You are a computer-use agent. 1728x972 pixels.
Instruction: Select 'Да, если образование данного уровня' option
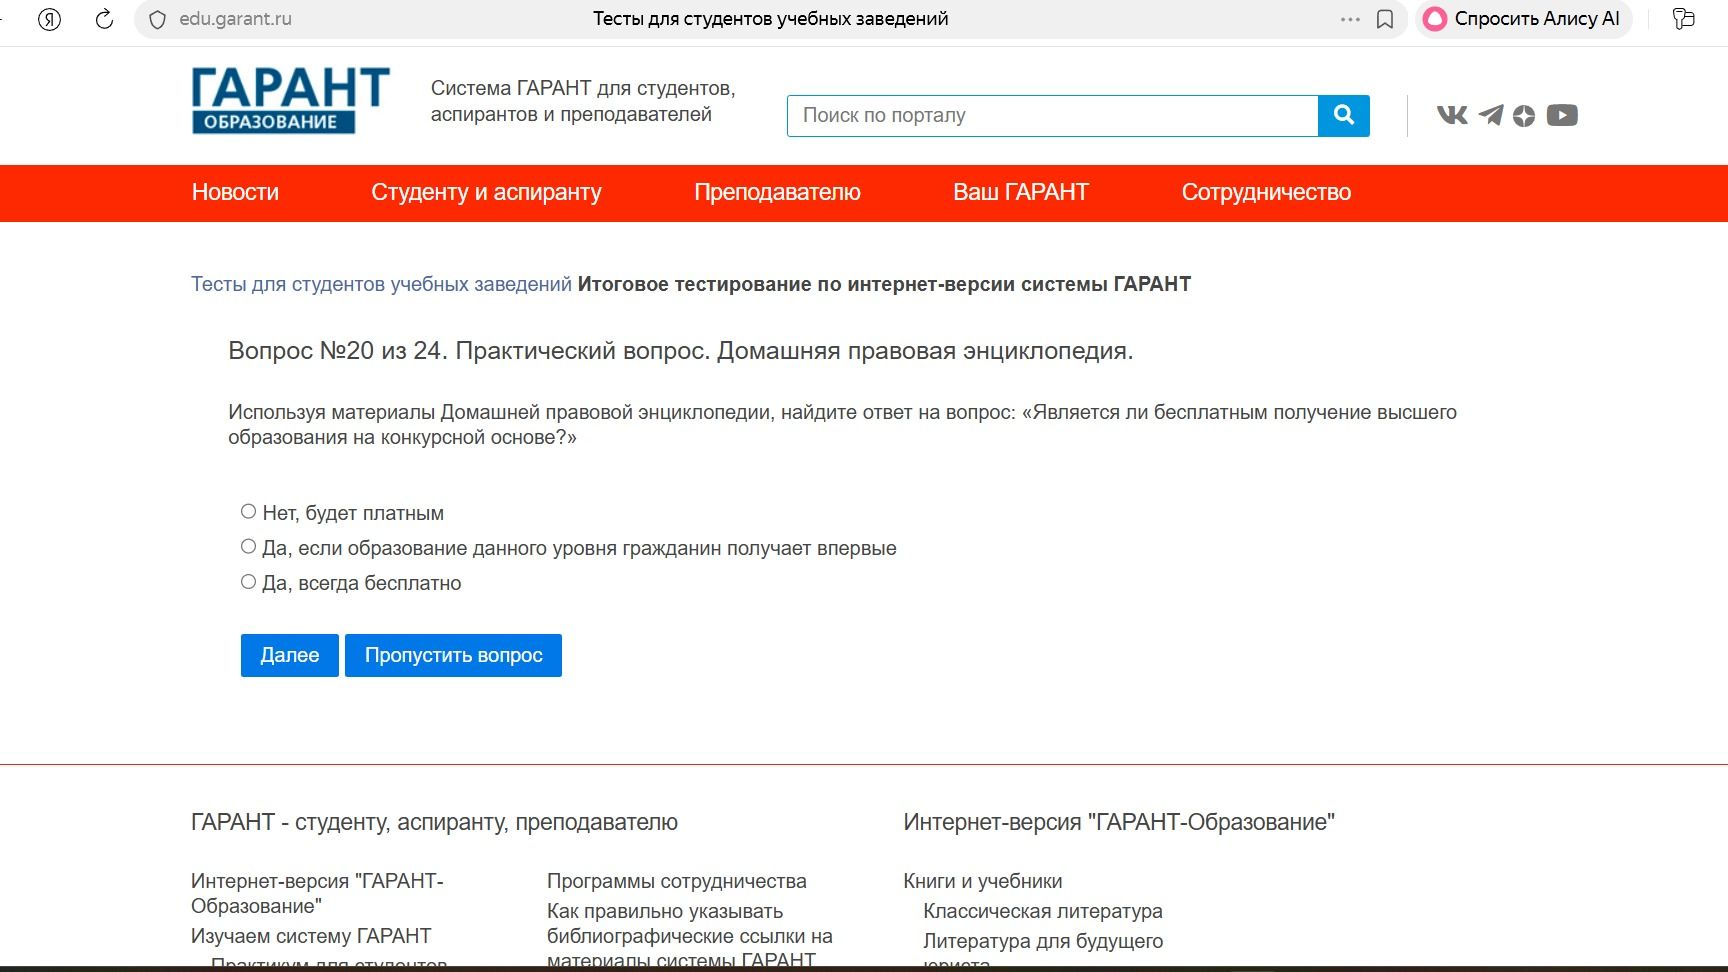click(x=248, y=547)
